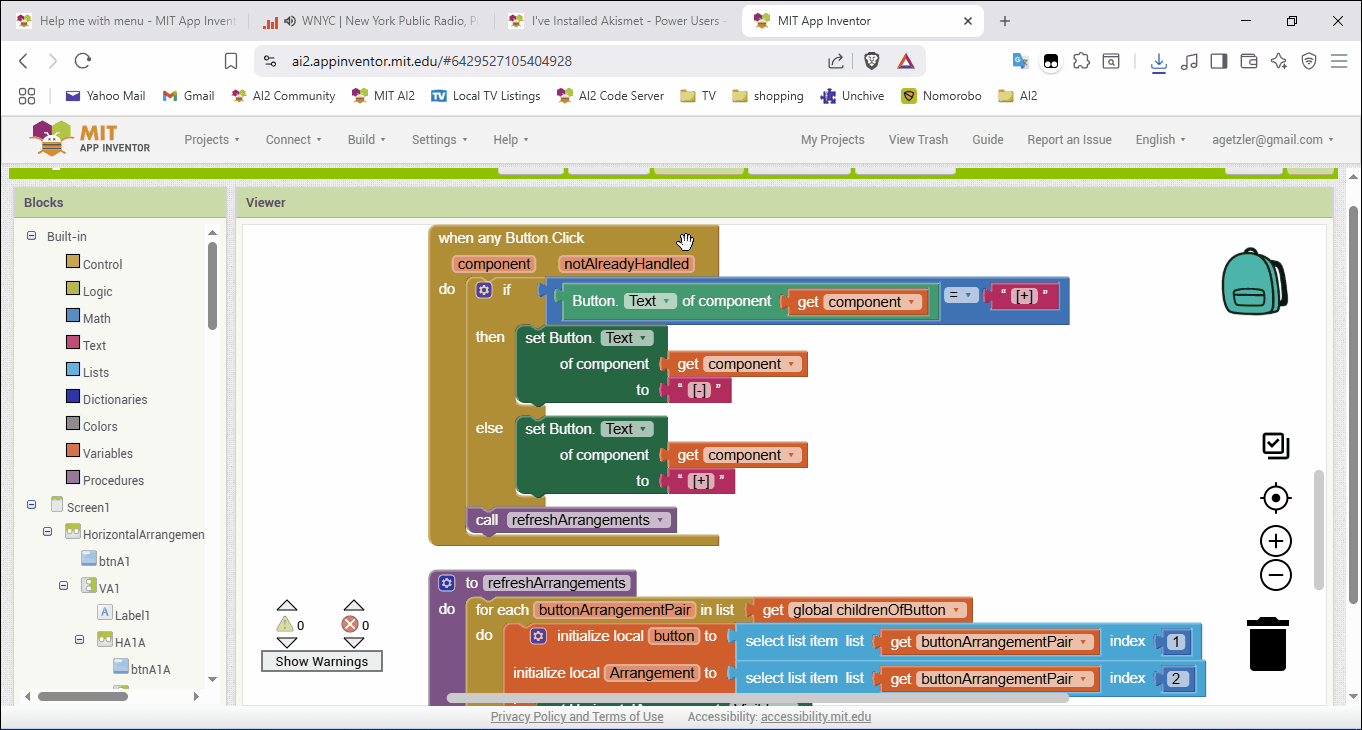Zoom in on the blocks workspace

tap(1276, 542)
